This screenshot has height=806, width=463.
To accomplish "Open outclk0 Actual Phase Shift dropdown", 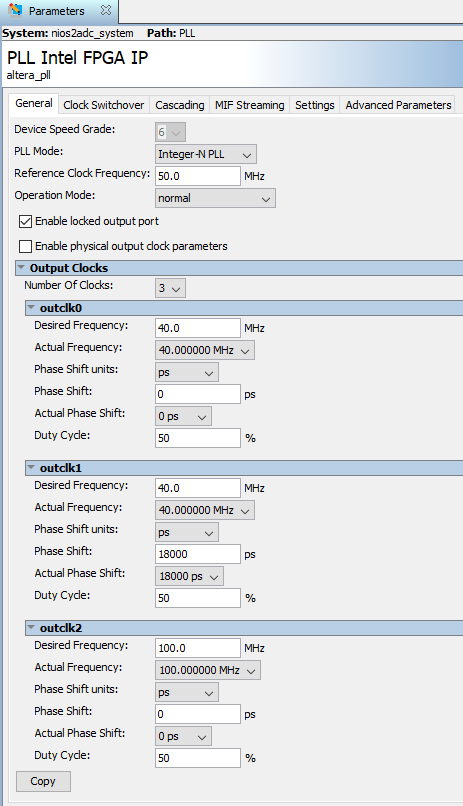I will coord(183,416).
